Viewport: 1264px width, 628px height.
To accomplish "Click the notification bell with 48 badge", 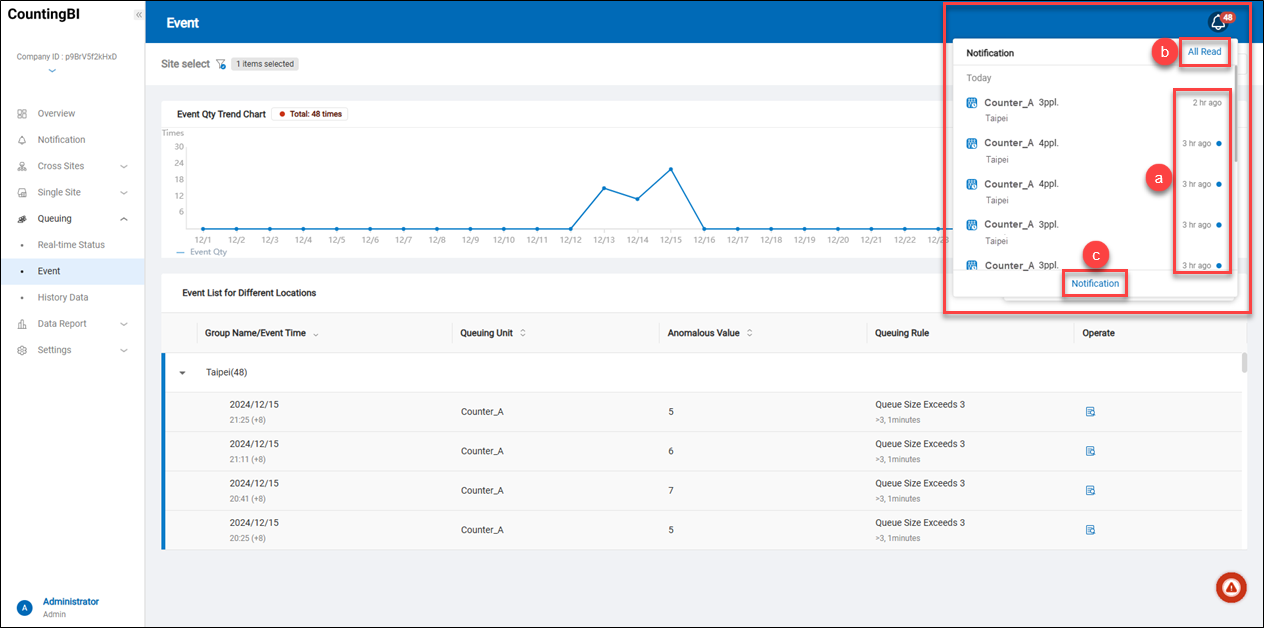I will tap(1218, 22).
